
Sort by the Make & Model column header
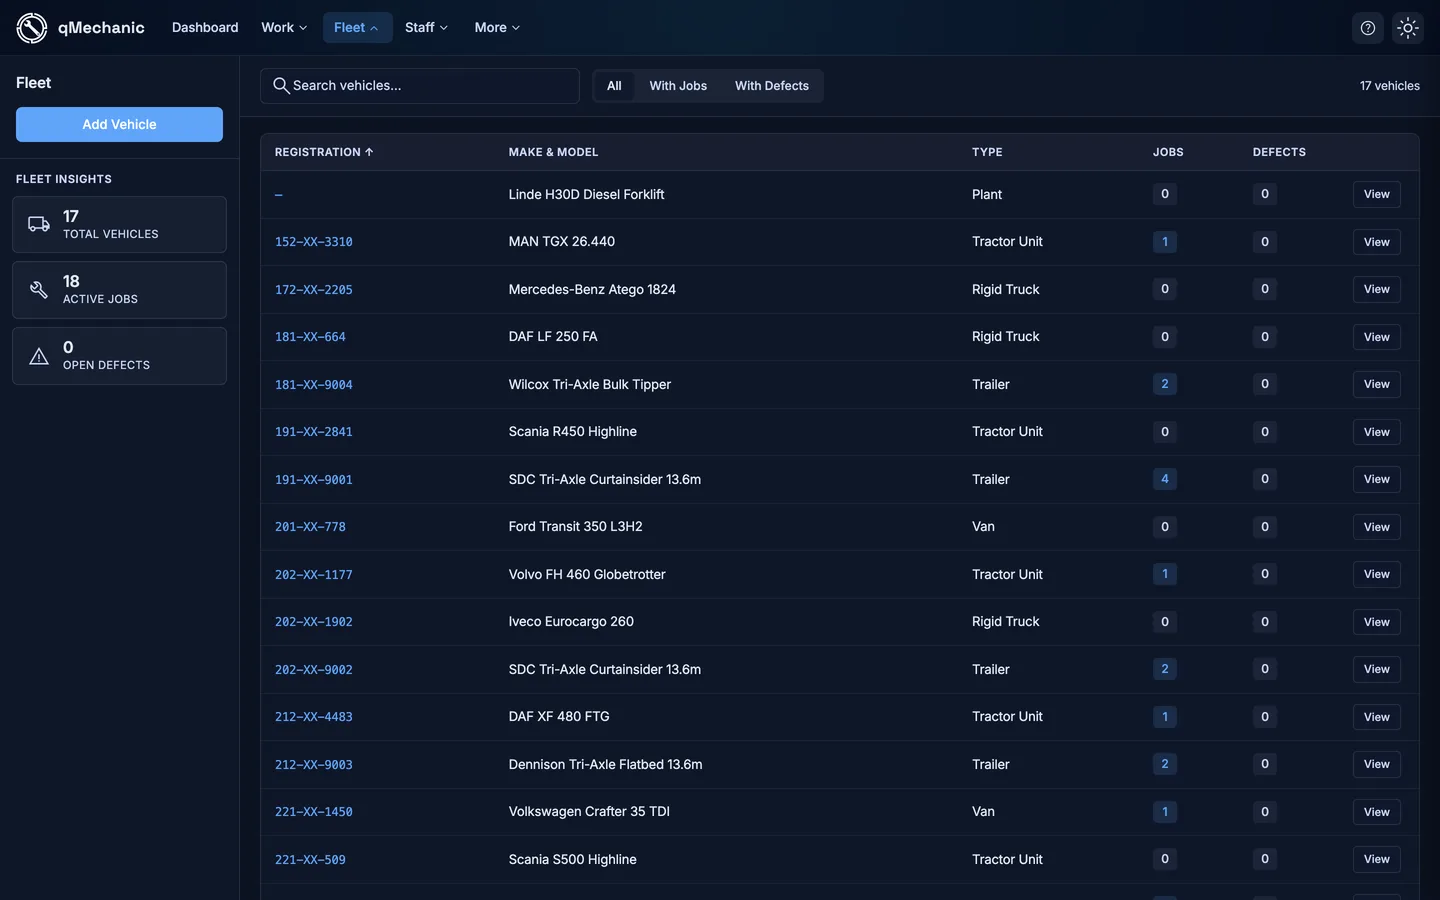pyautogui.click(x=553, y=152)
